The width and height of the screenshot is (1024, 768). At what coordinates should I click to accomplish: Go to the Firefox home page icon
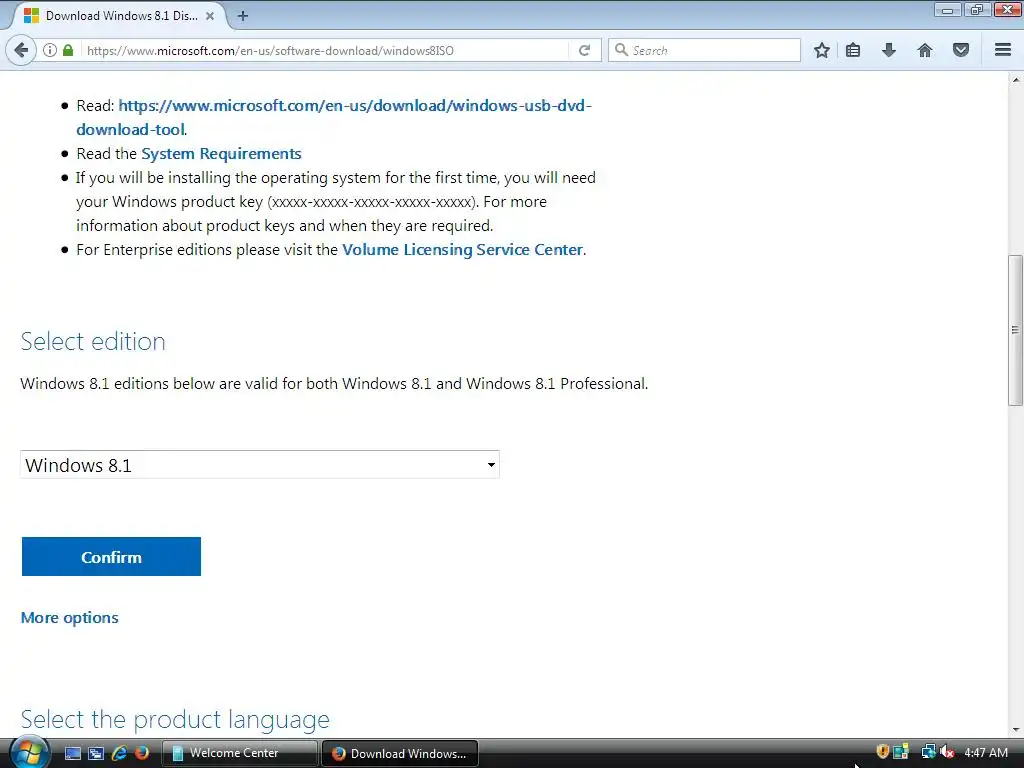coord(925,50)
